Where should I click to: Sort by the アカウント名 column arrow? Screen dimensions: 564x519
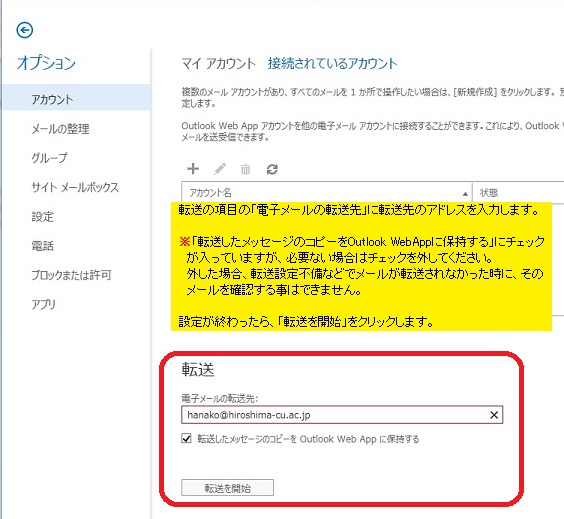click(465, 194)
